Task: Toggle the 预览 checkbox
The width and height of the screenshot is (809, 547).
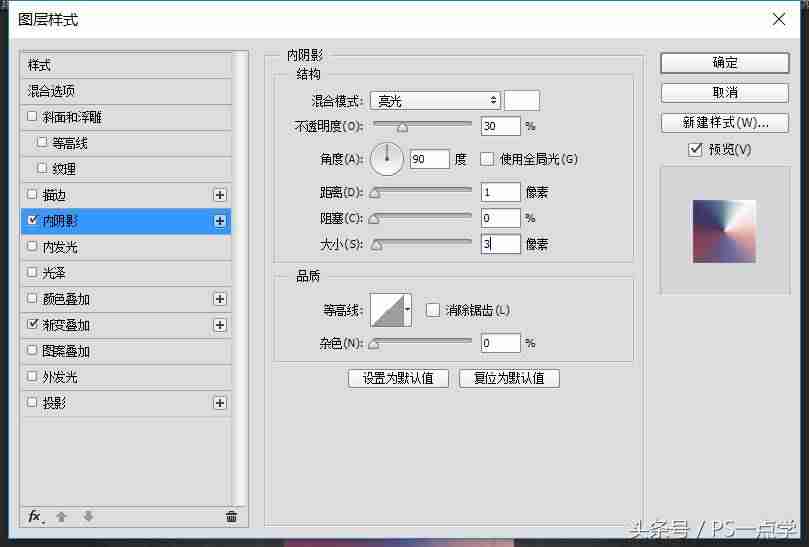Action: 695,150
